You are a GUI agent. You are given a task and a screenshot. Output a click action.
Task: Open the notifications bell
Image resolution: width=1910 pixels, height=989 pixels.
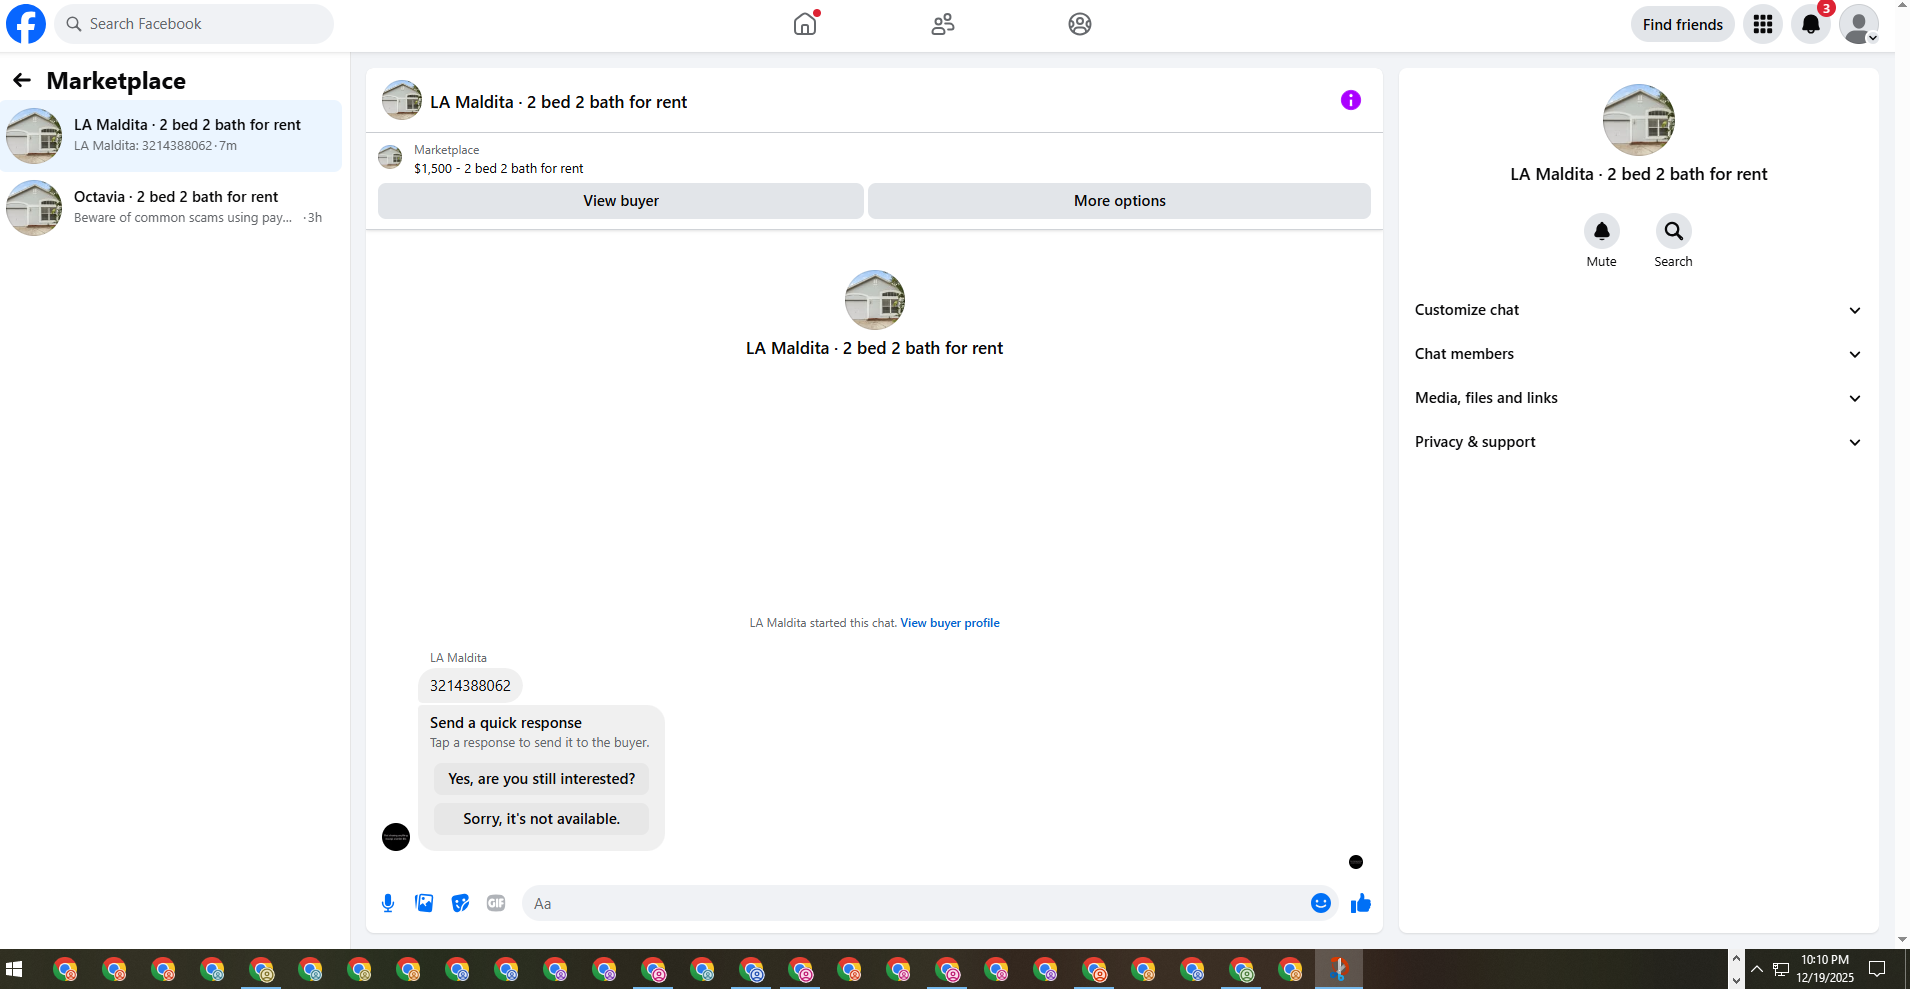point(1811,24)
